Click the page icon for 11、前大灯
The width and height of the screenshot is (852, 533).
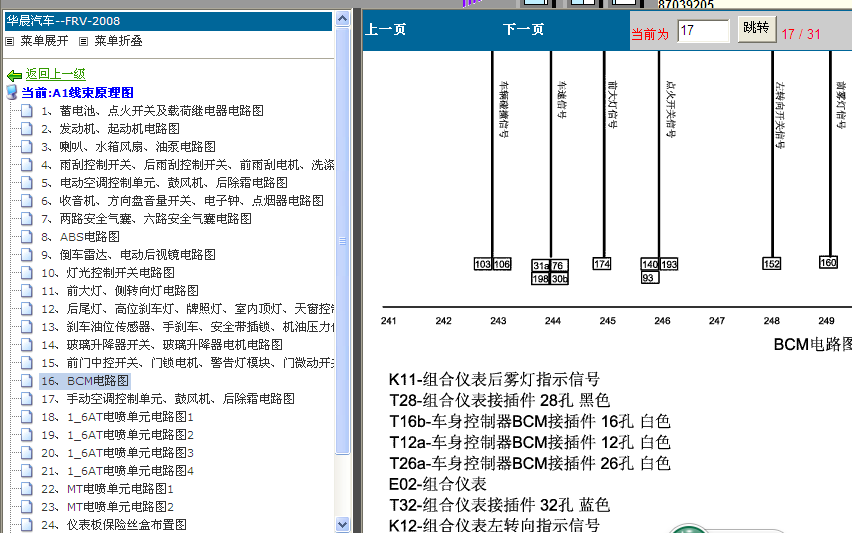click(x=27, y=291)
